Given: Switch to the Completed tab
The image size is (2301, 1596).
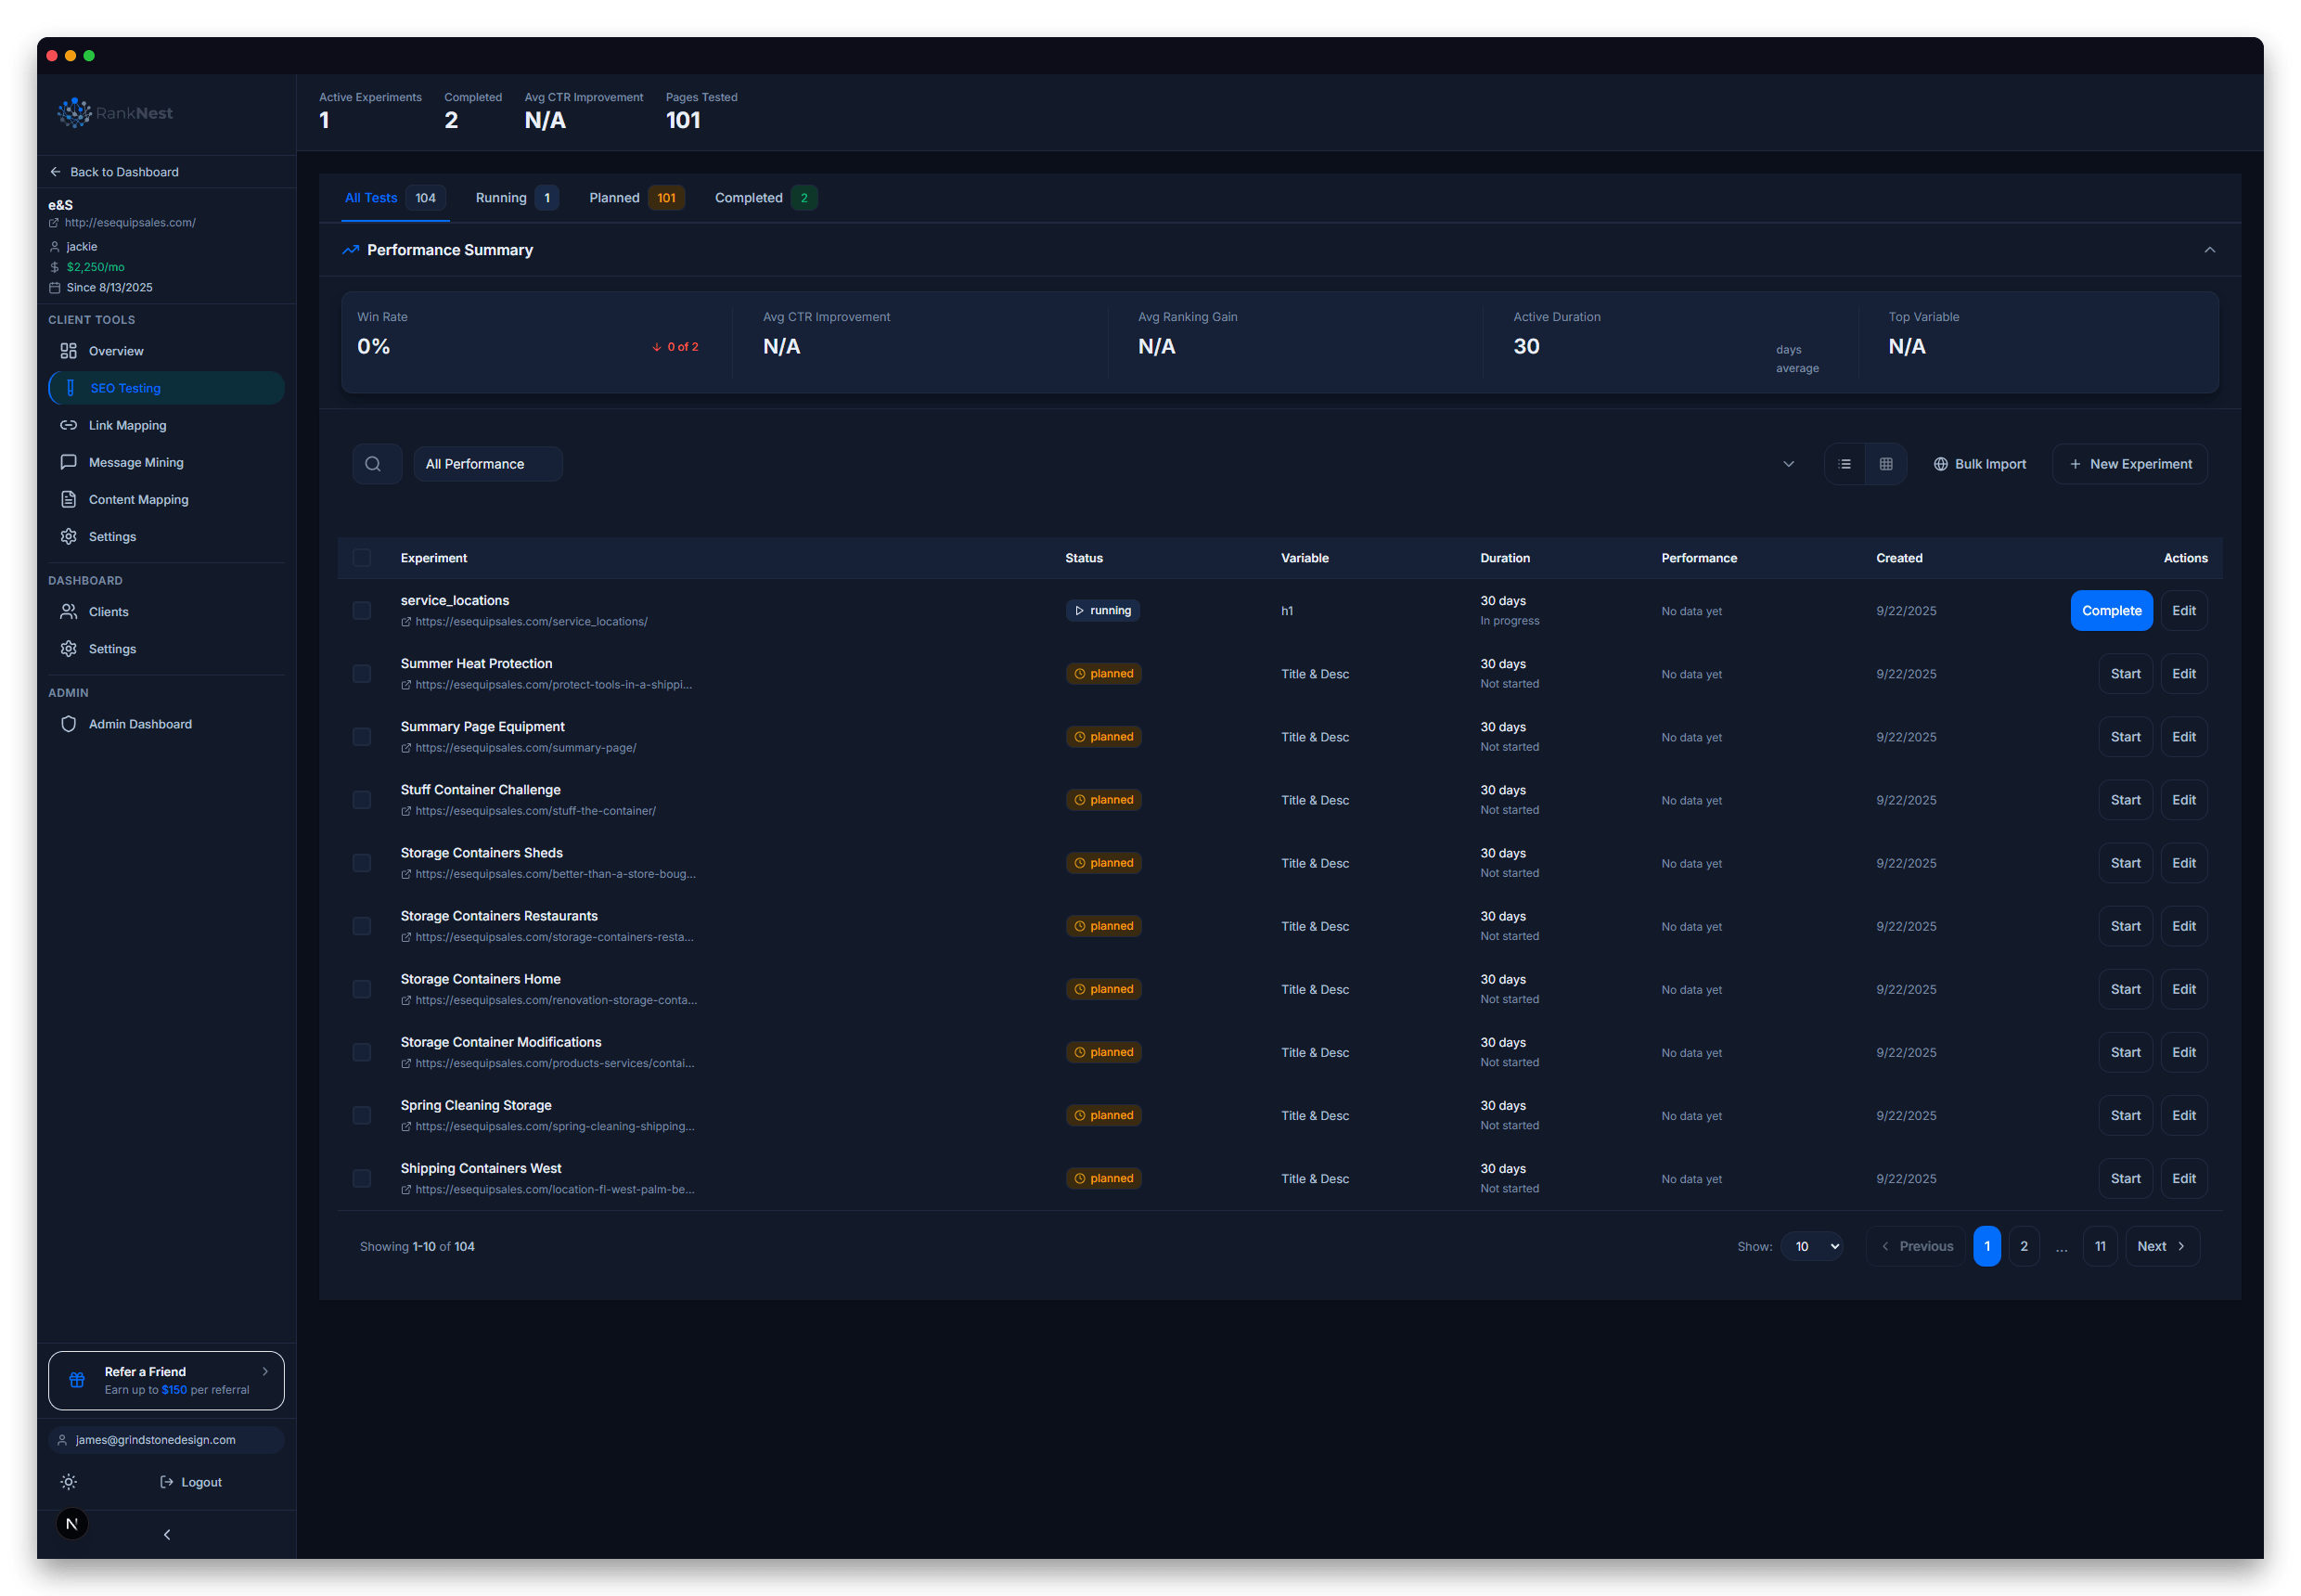Looking at the screenshot, I should tap(750, 197).
